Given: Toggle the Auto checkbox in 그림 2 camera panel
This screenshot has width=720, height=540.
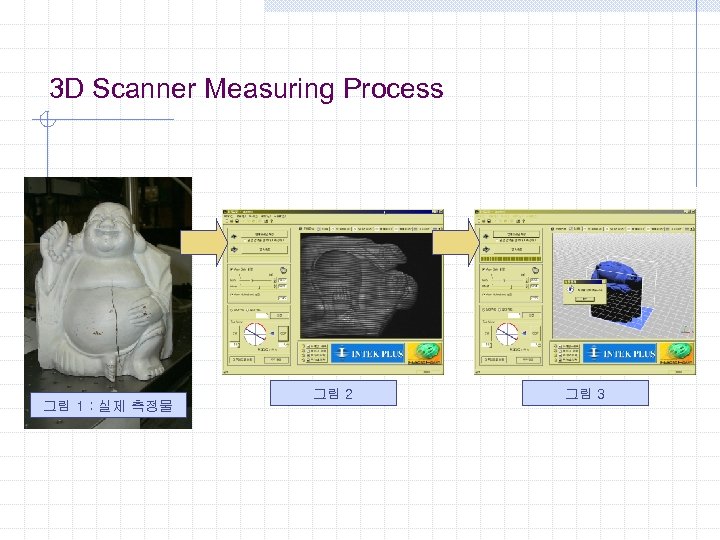Looking at the screenshot, I should pyautogui.click(x=231, y=270).
